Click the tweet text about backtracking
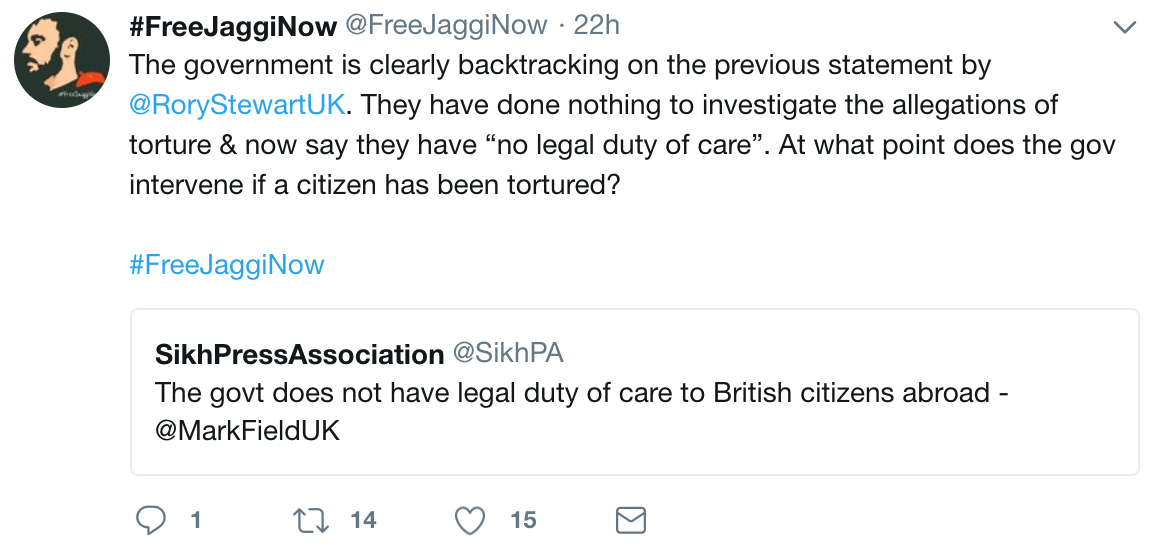Image resolution: width=1150 pixels, height=552 pixels. (x=622, y=125)
